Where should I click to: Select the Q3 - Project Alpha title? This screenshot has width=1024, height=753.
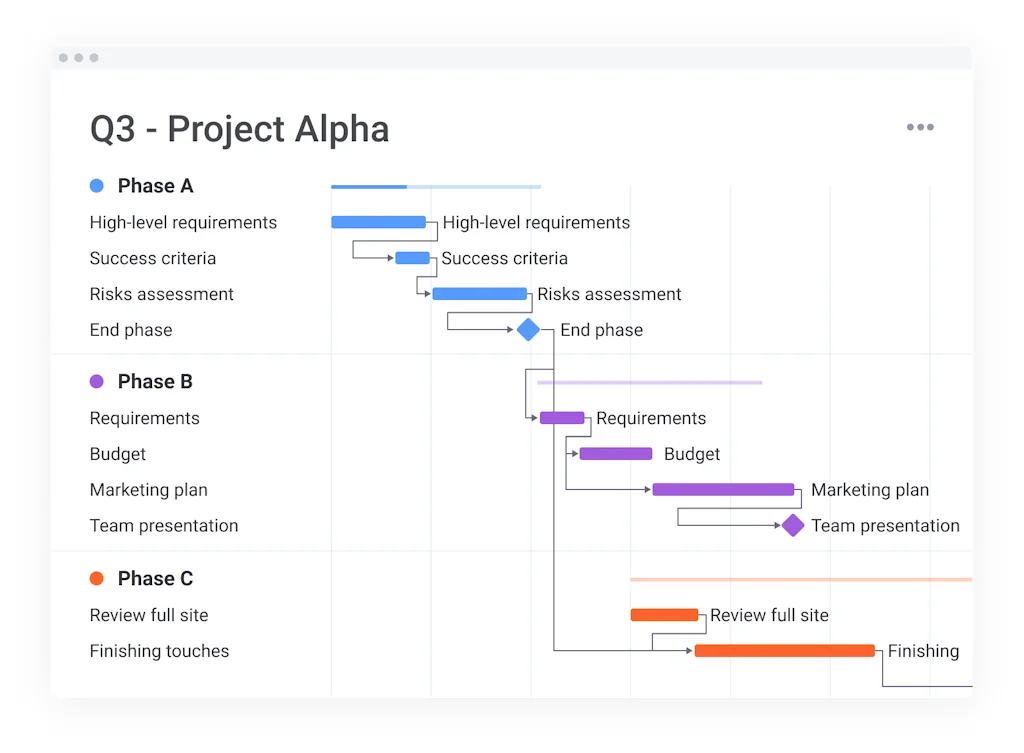point(239,128)
